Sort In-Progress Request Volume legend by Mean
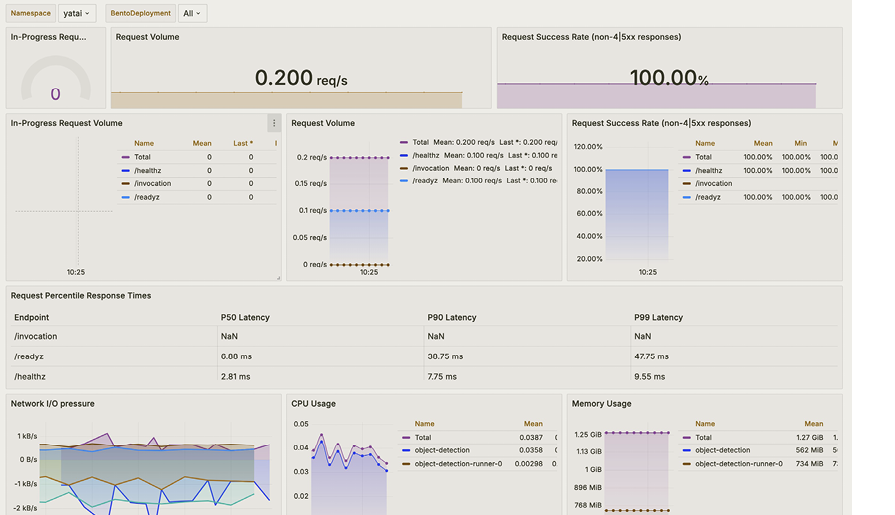 [202, 143]
